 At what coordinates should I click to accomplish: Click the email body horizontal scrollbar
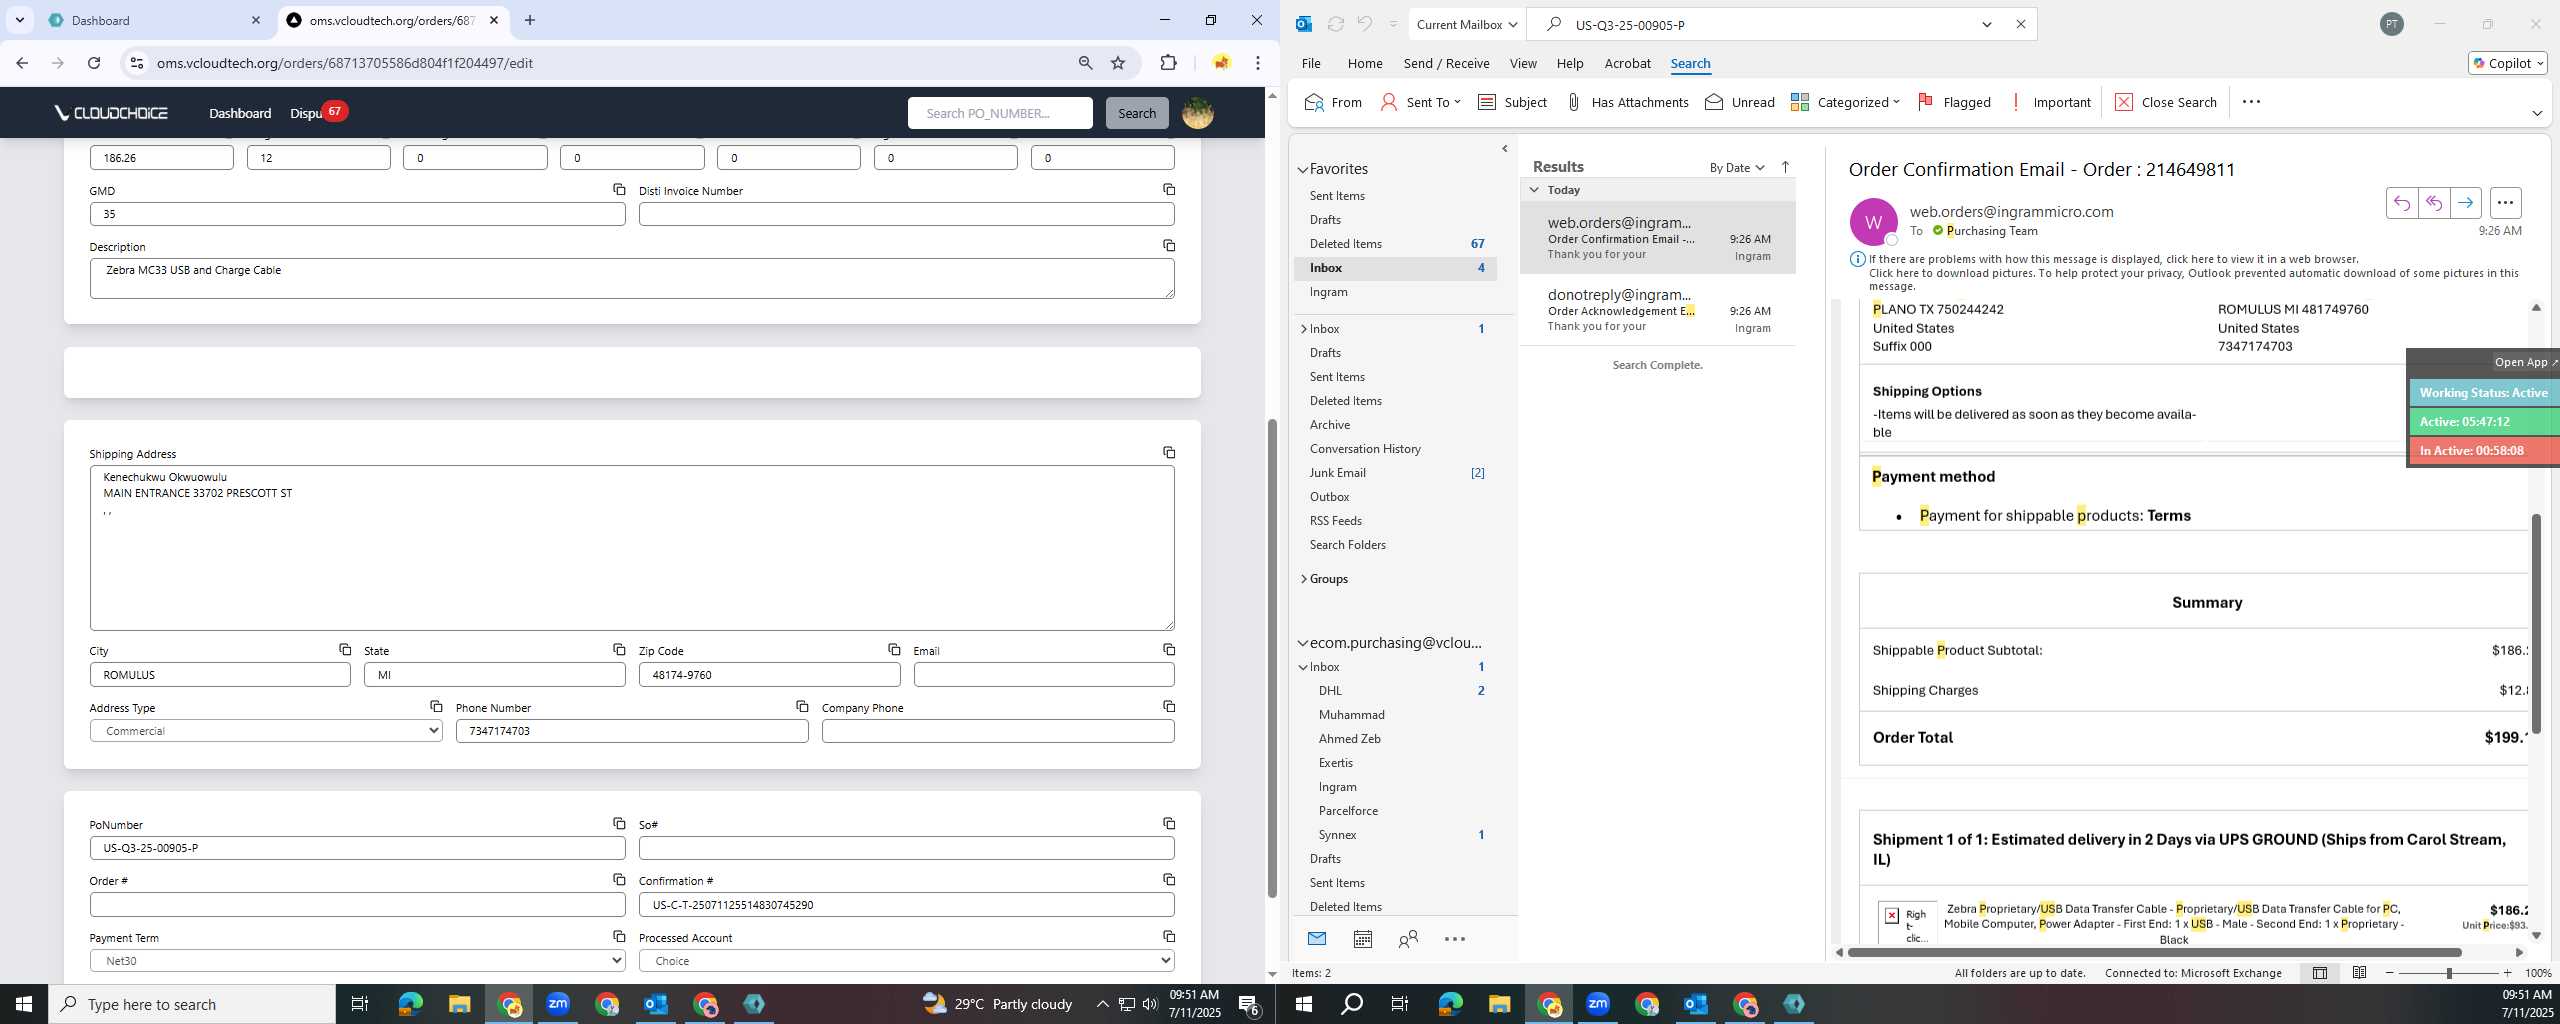coord(2153,952)
